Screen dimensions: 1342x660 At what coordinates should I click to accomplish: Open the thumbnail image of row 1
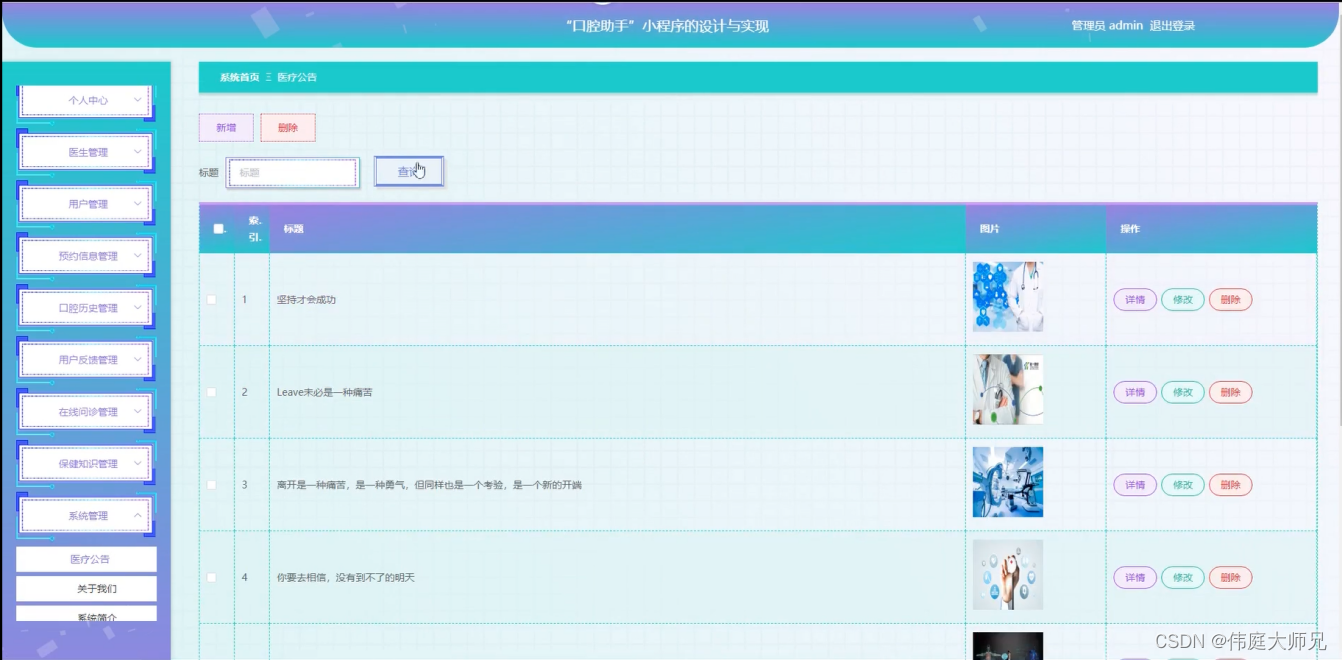tap(1008, 297)
